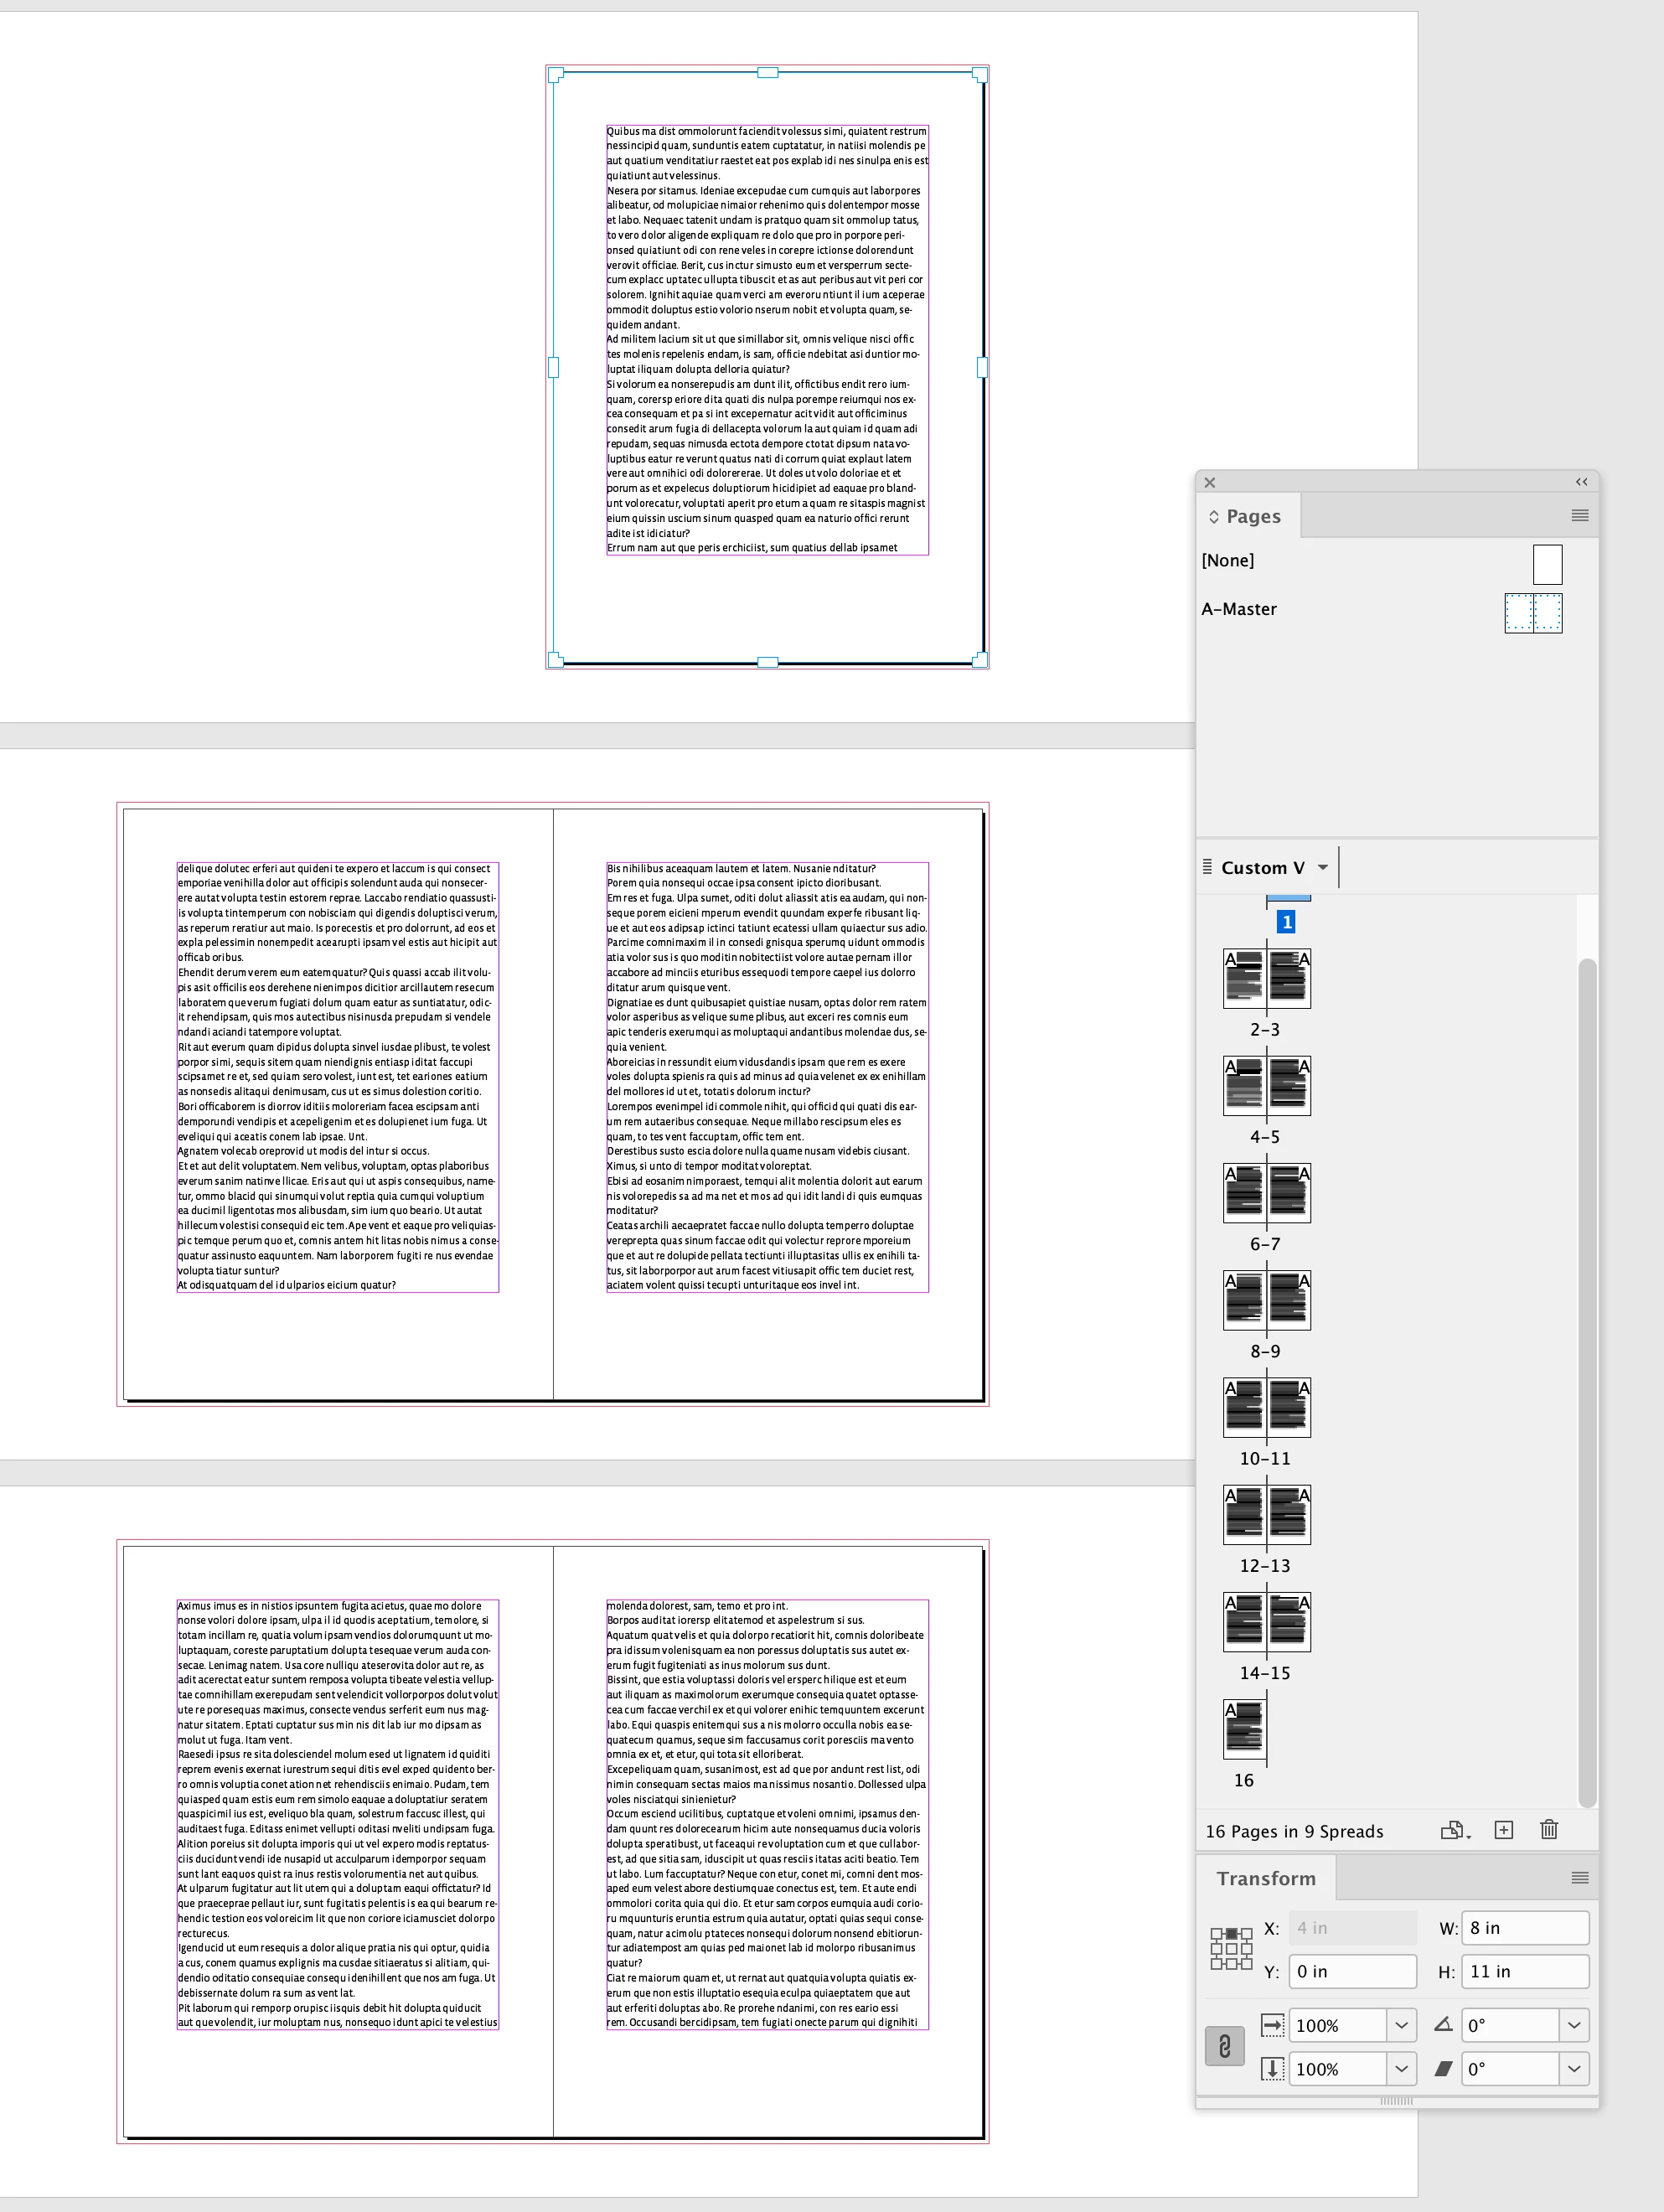Viewport: 1664px width, 2212px height.
Task: Open the Pages panel flyout menu
Action: pos(1579,516)
